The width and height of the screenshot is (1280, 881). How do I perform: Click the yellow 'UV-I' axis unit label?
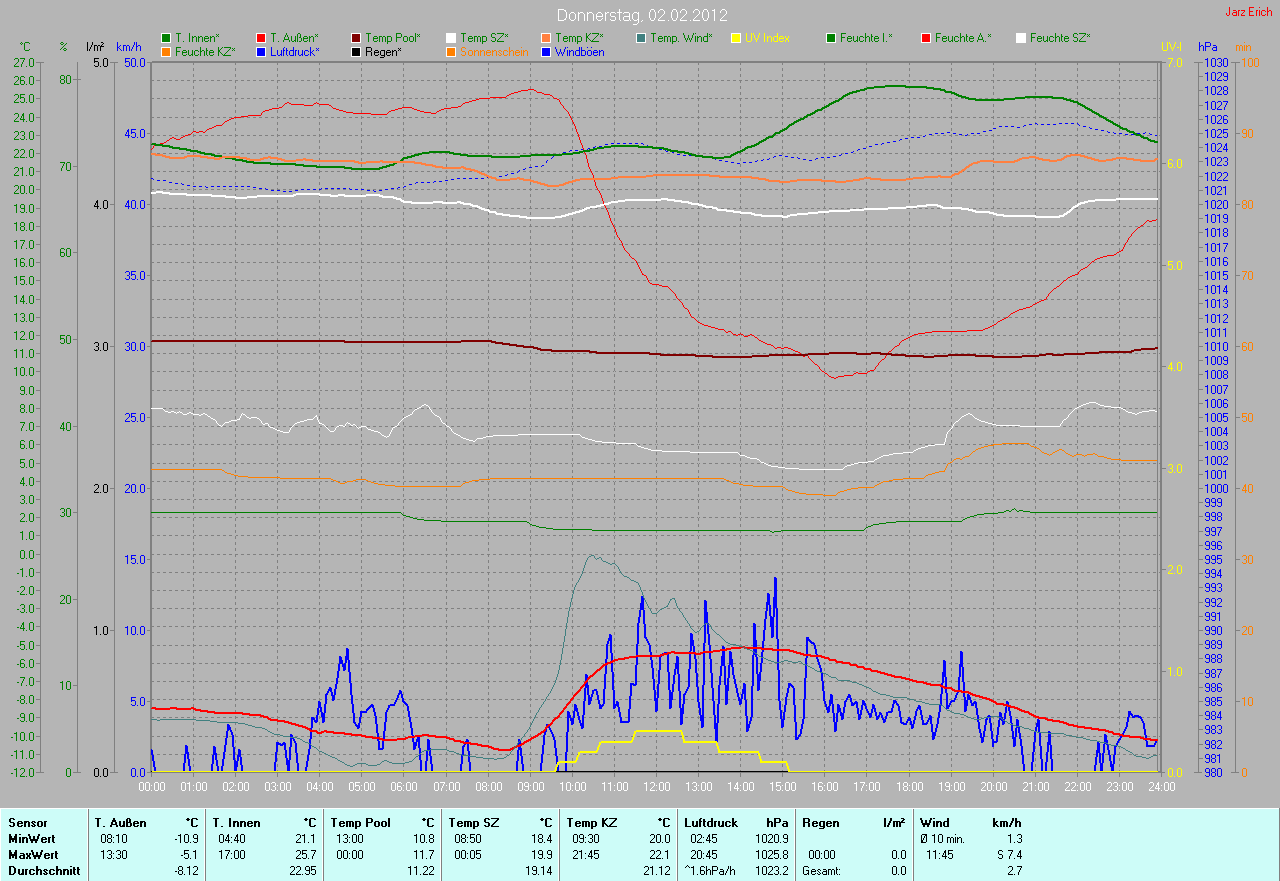tap(1171, 47)
